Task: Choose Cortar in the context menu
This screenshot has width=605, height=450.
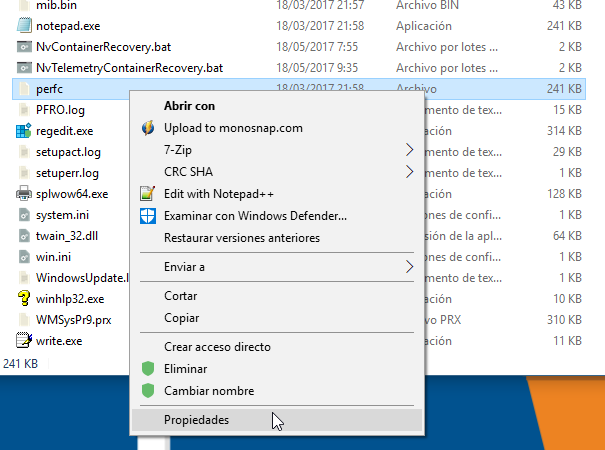Action: [182, 296]
